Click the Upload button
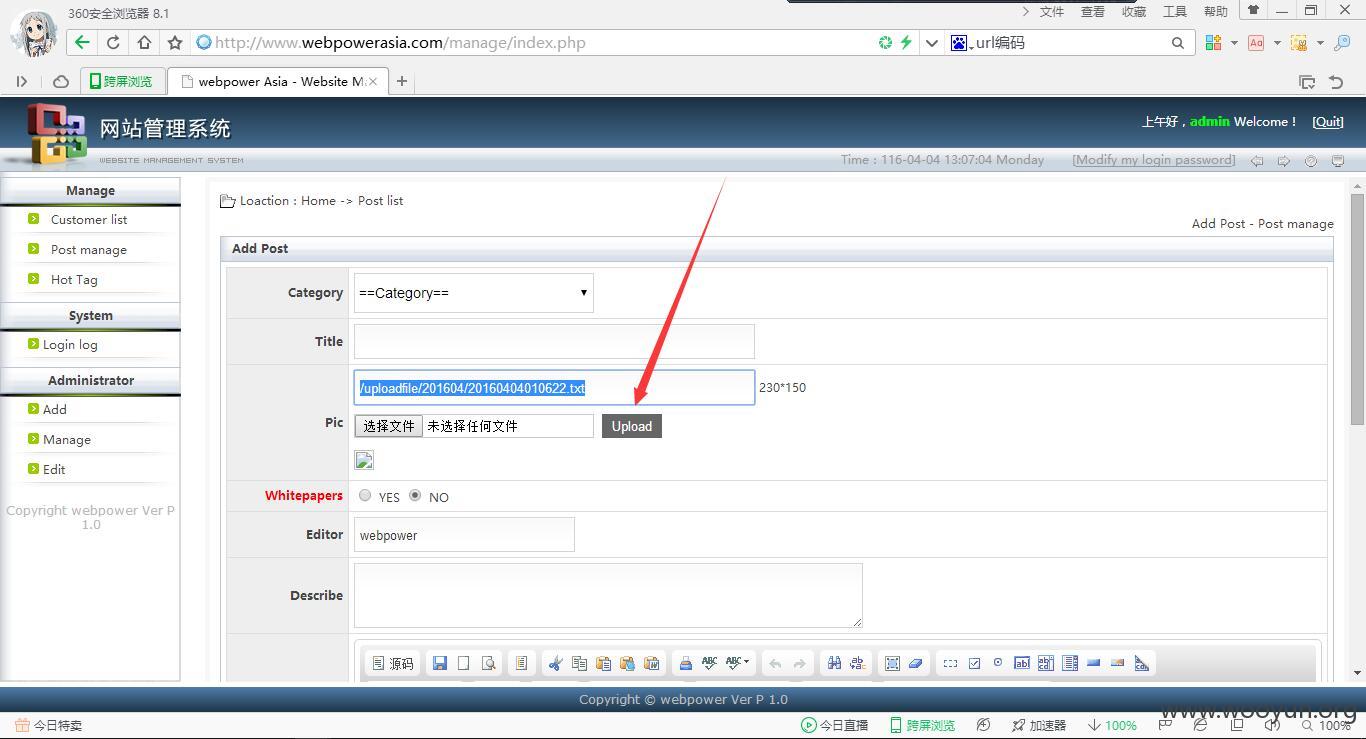The image size is (1366, 739). coord(632,426)
